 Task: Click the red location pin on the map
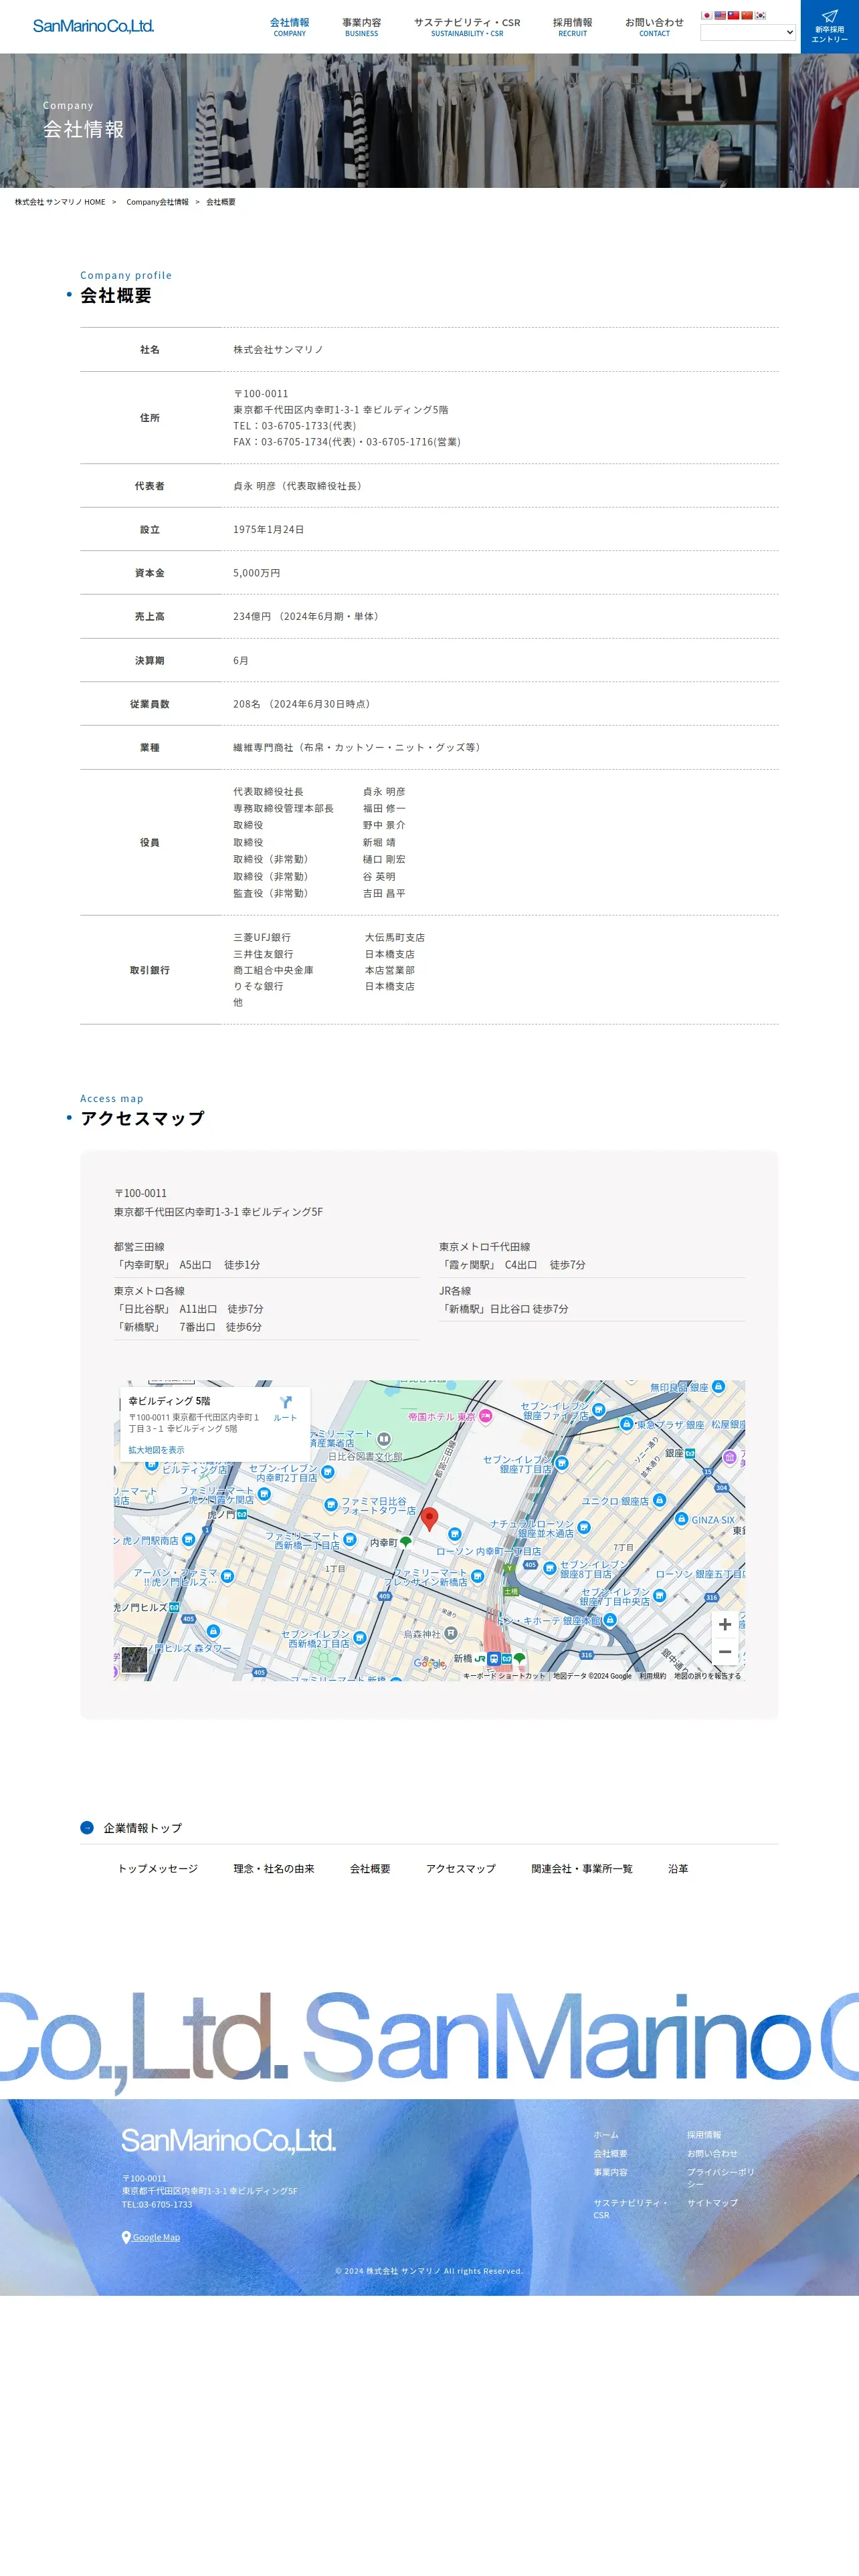click(429, 1518)
